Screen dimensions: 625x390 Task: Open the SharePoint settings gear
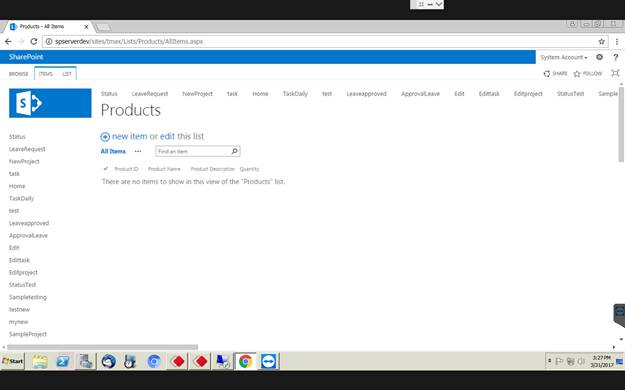point(599,57)
